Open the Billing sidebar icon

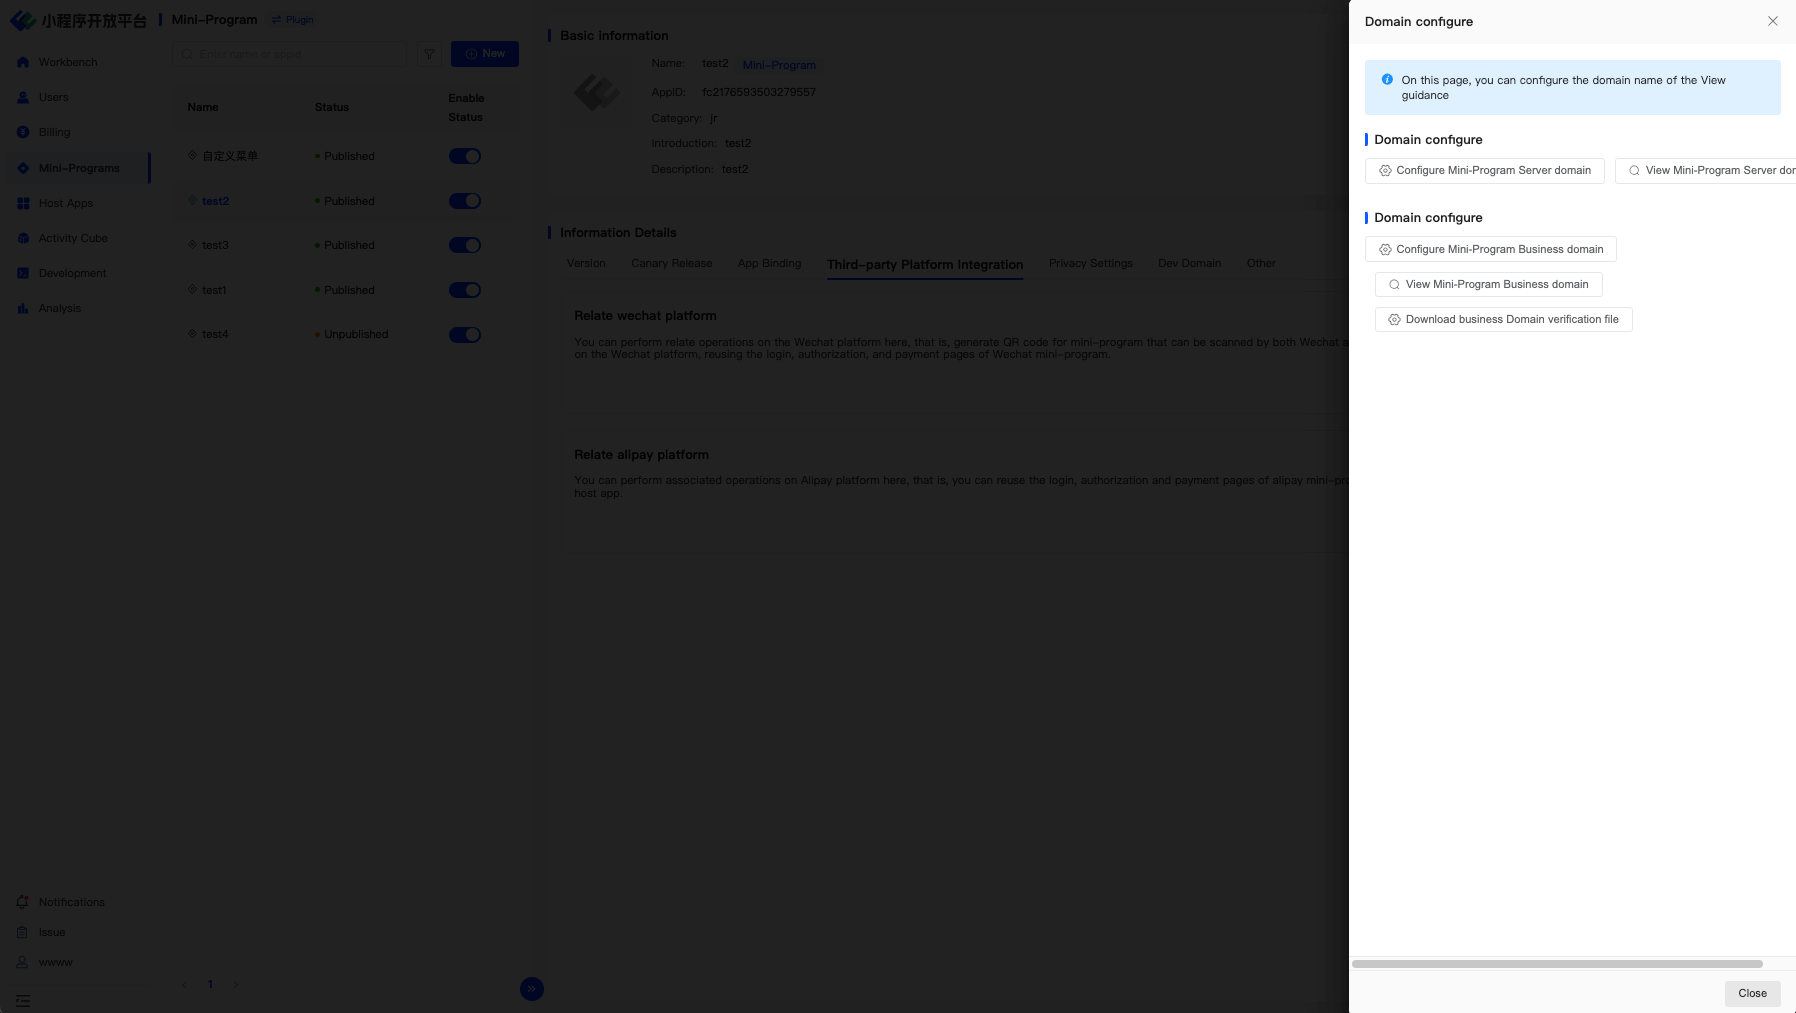(23, 132)
